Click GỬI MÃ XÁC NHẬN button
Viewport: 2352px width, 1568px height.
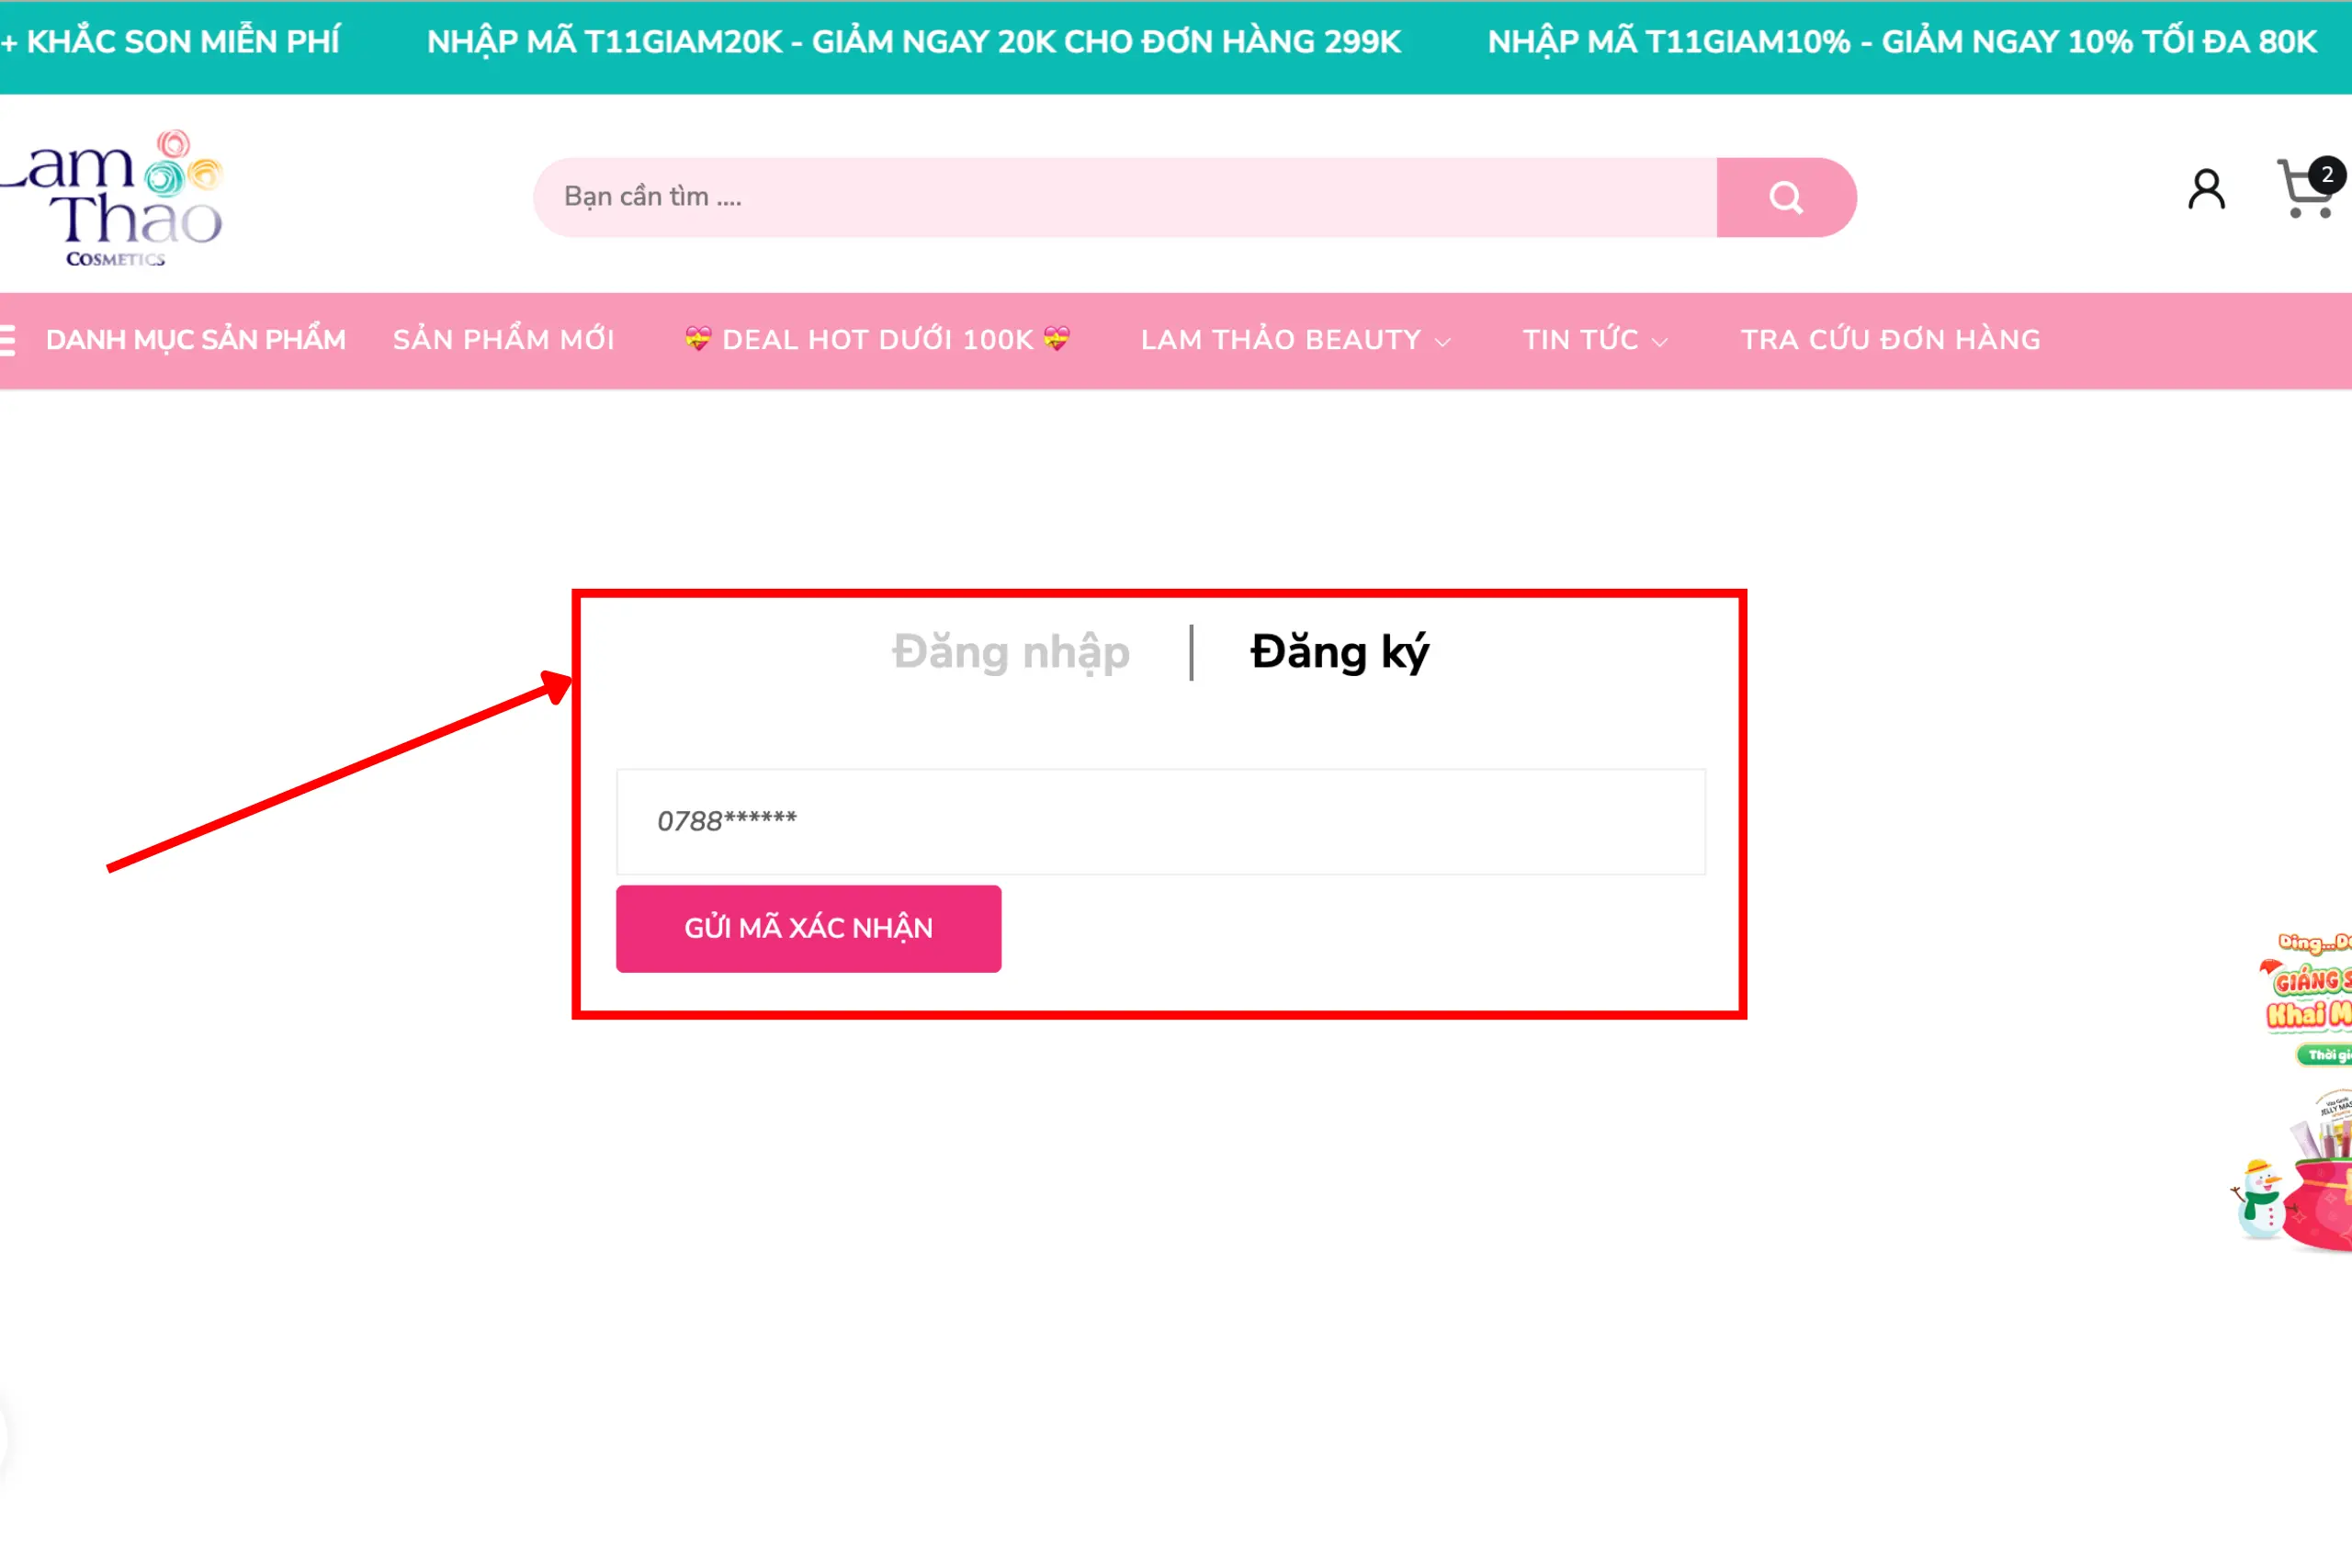[x=808, y=928]
